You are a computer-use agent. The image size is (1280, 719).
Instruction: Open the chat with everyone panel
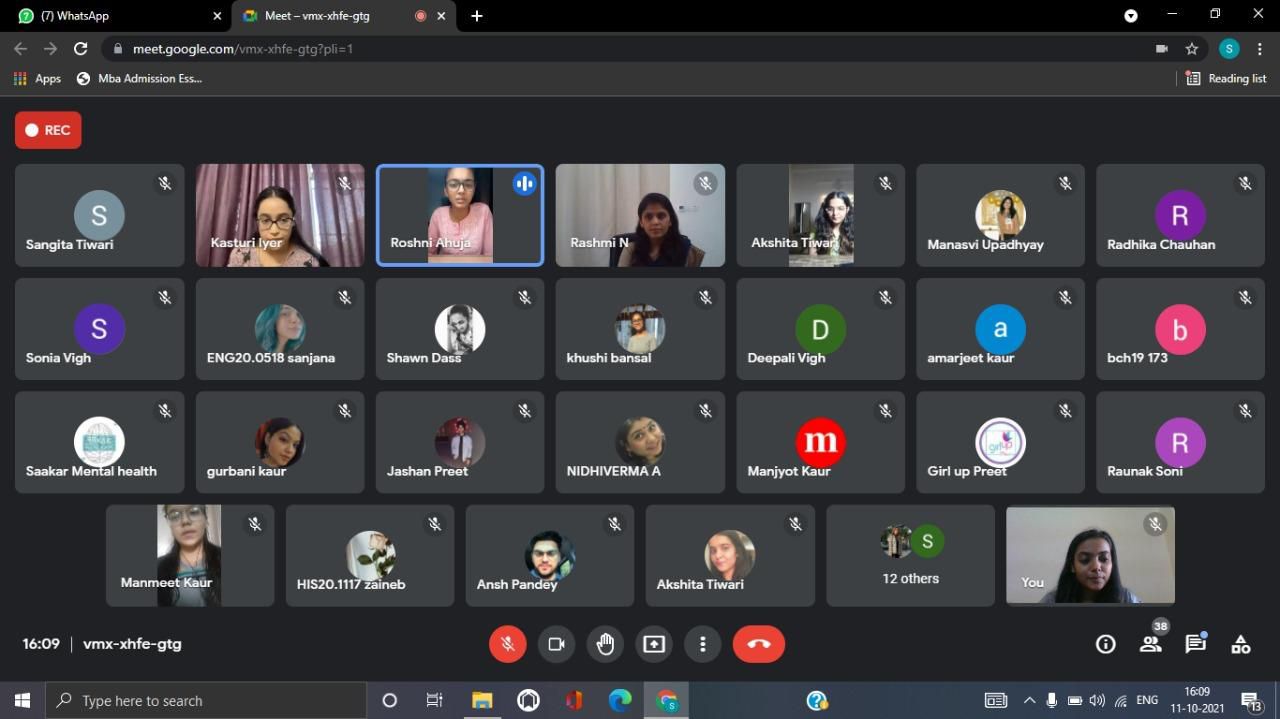tap(1195, 645)
